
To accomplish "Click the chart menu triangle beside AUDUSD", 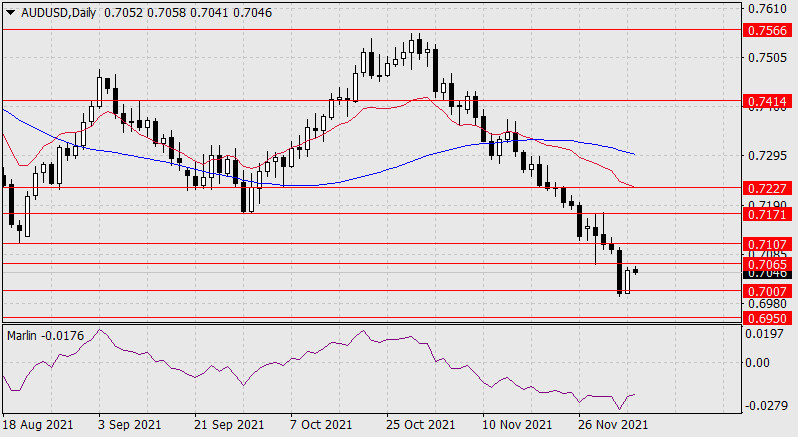I will coord(11,13).
